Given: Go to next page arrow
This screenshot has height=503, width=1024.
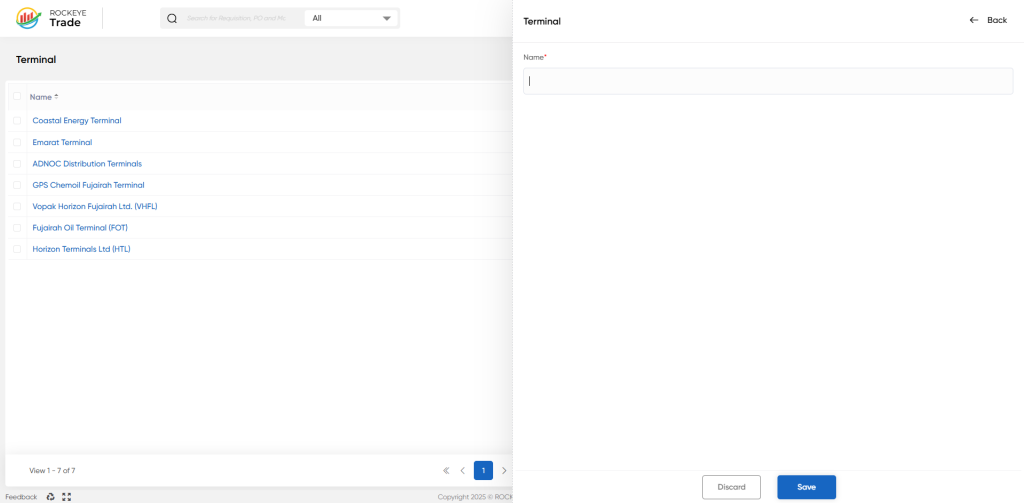Looking at the screenshot, I should tap(504, 470).
